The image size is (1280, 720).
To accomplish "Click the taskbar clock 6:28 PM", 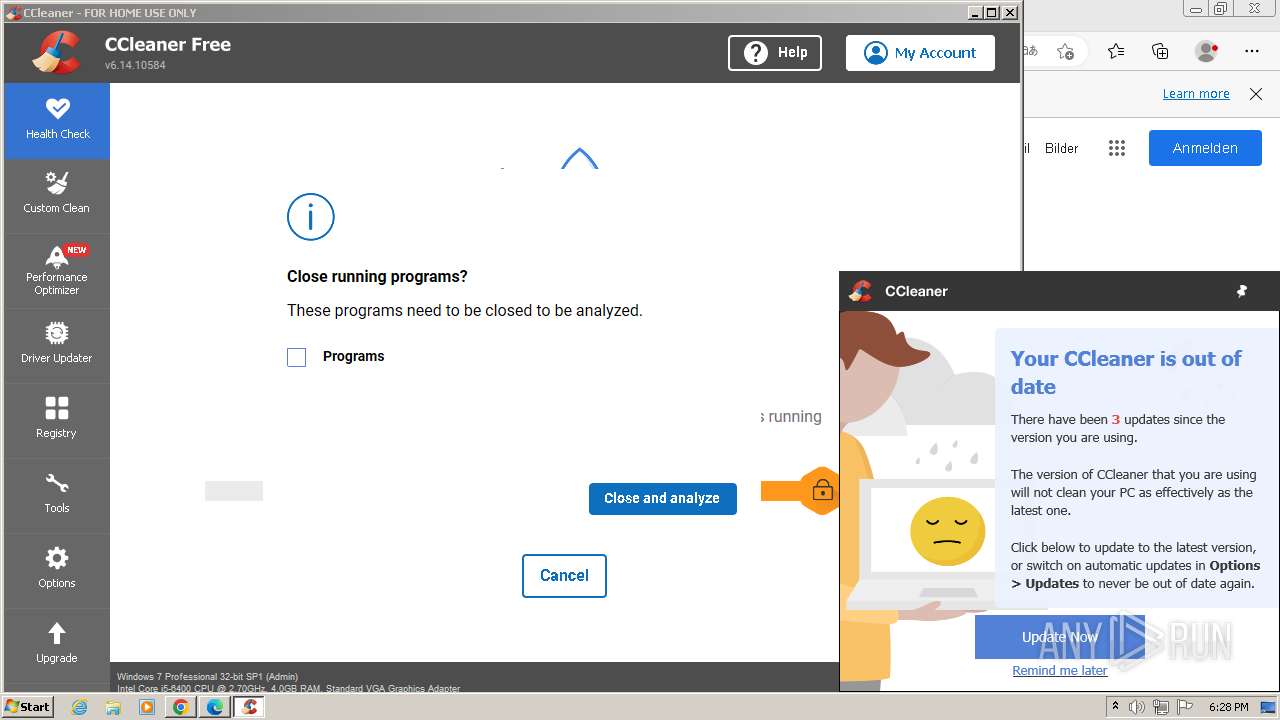I will (1228, 707).
